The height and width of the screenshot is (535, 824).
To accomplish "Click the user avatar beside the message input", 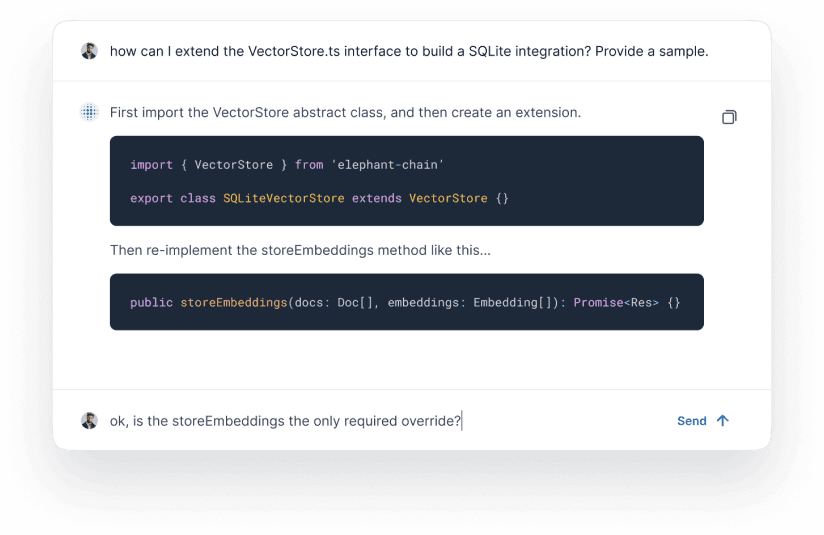I will point(89,421).
